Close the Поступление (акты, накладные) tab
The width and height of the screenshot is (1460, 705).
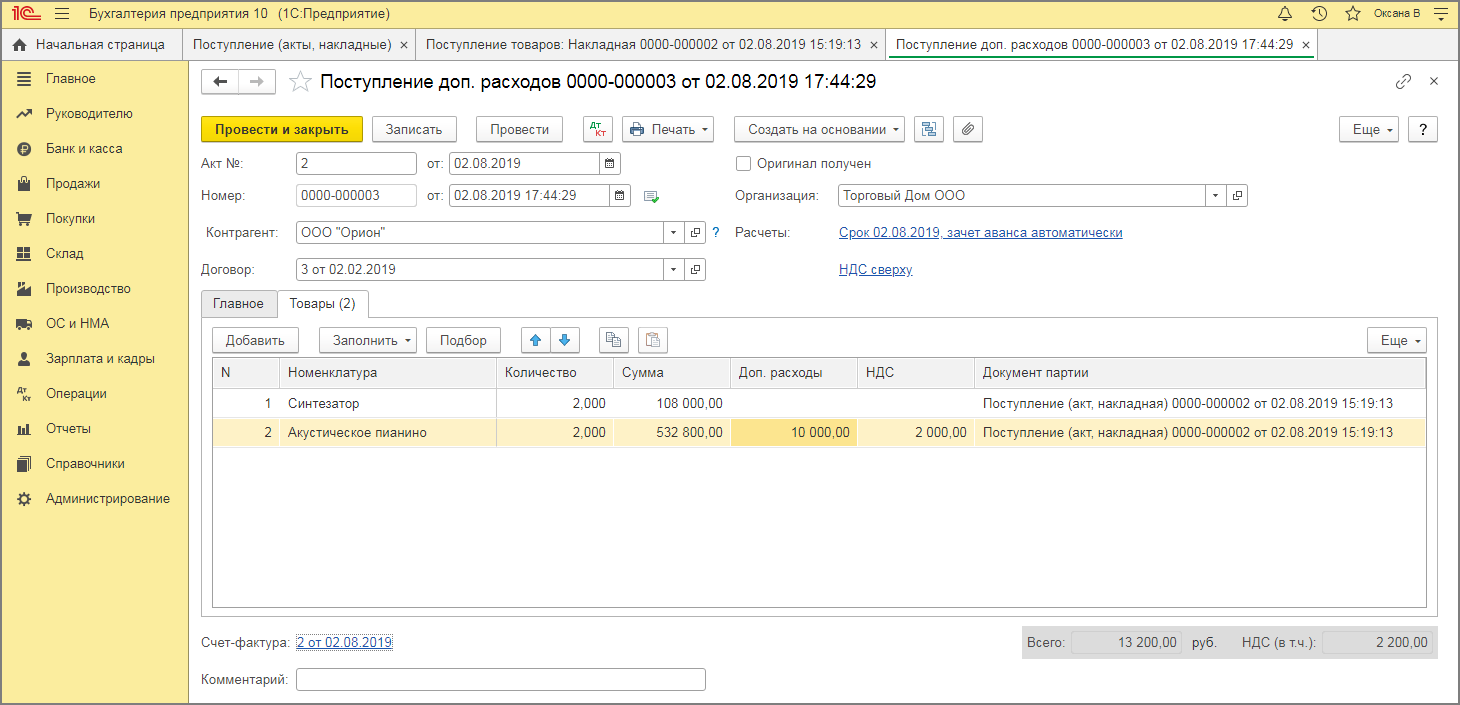pos(404,45)
